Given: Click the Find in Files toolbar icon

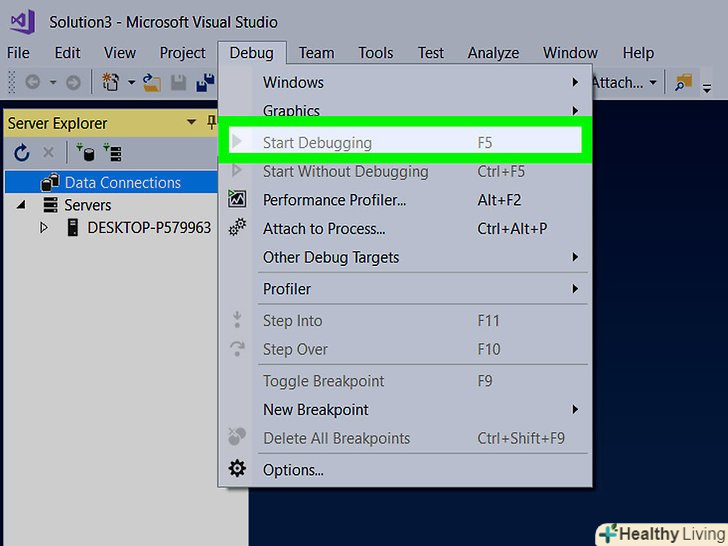Looking at the screenshot, I should coord(685,83).
